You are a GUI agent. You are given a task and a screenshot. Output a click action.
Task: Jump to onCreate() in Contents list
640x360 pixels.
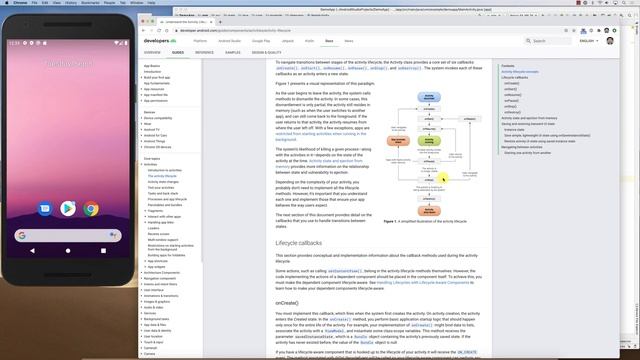512,83
